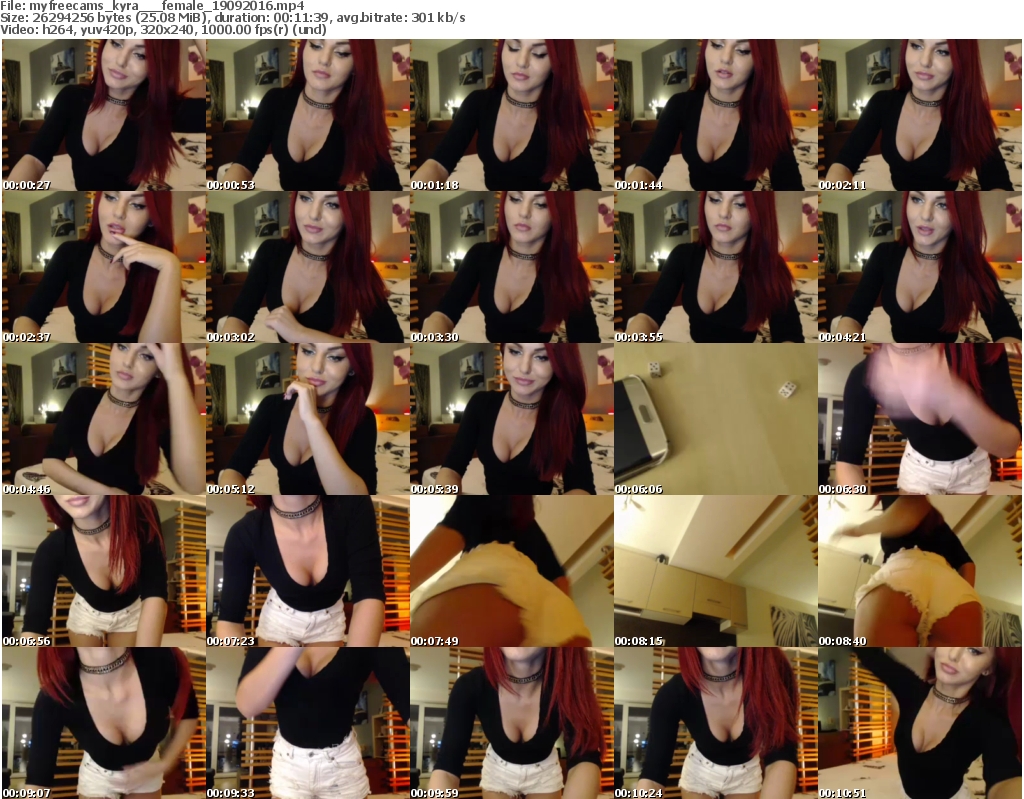Select the thumbnail stamped 00:02:11

click(920, 115)
